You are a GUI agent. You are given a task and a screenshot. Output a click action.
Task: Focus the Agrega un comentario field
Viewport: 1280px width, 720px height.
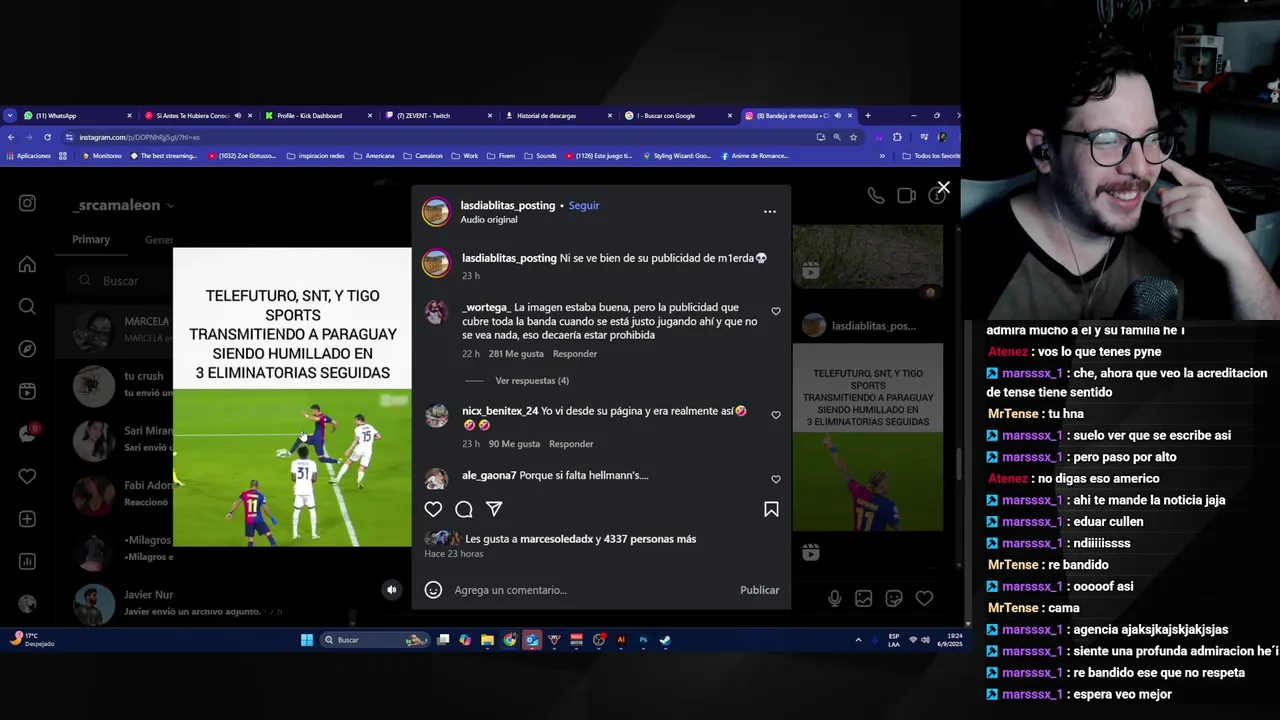590,590
